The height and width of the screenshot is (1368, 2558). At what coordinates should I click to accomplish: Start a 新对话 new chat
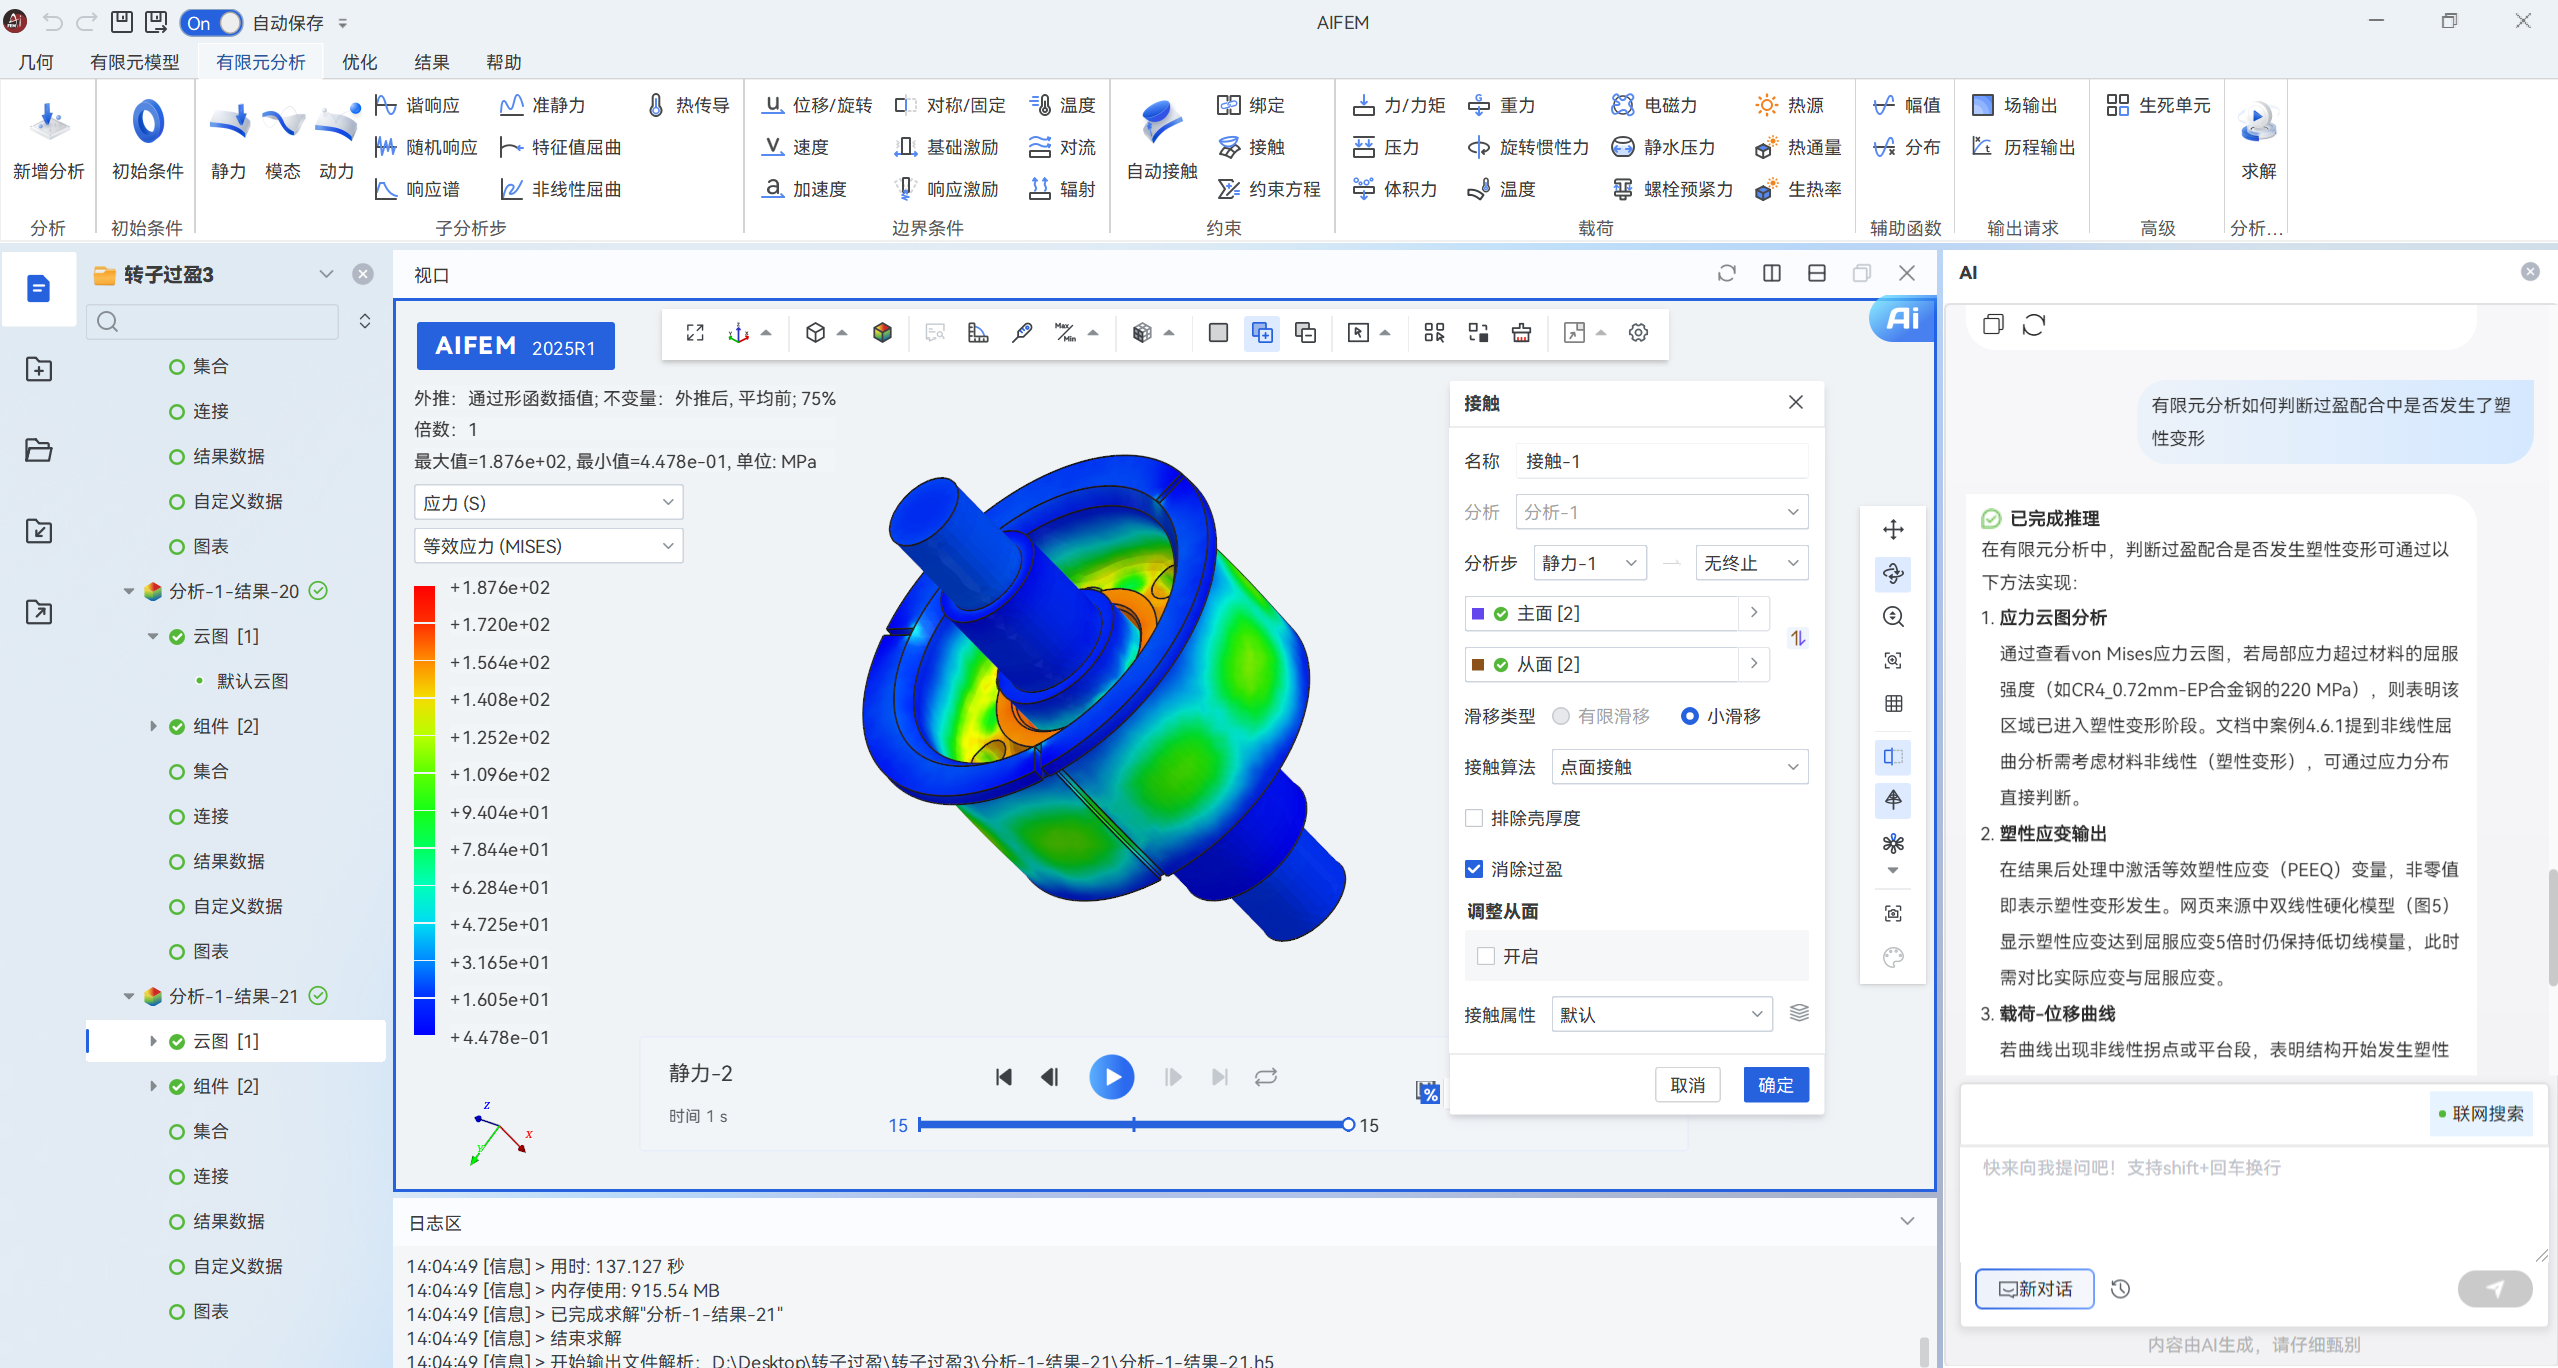point(2035,1289)
